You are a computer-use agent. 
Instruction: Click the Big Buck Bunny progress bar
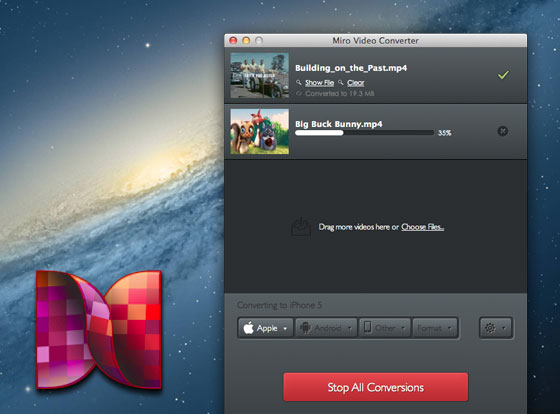click(x=364, y=133)
